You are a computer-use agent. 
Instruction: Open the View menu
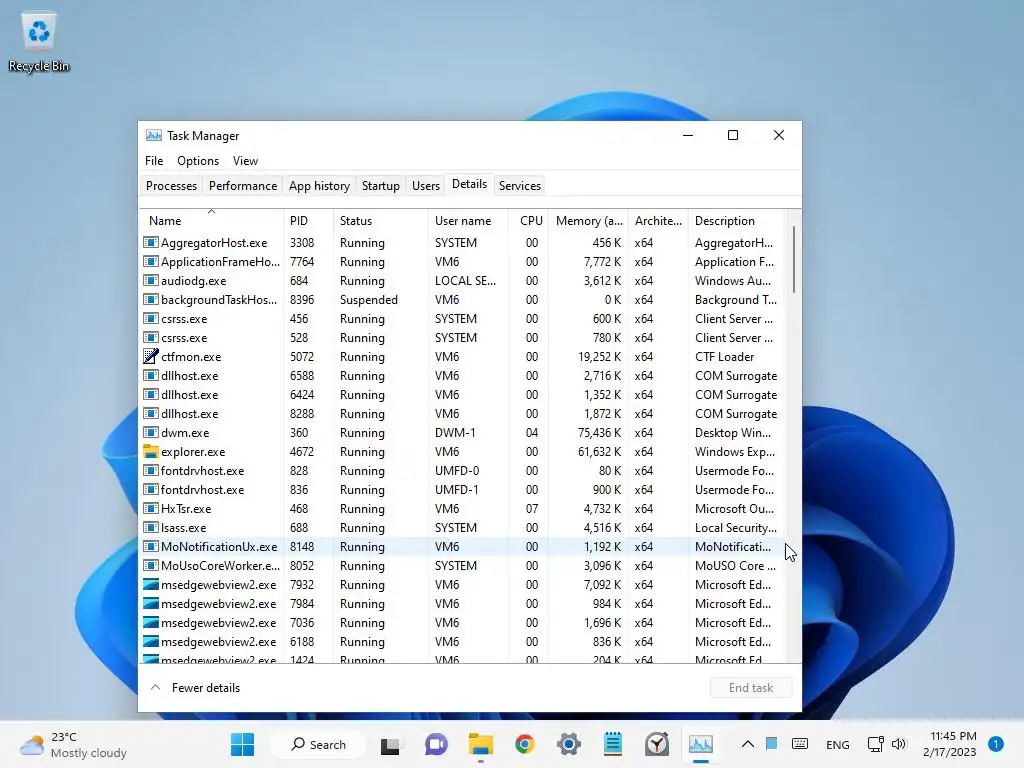pyautogui.click(x=246, y=161)
